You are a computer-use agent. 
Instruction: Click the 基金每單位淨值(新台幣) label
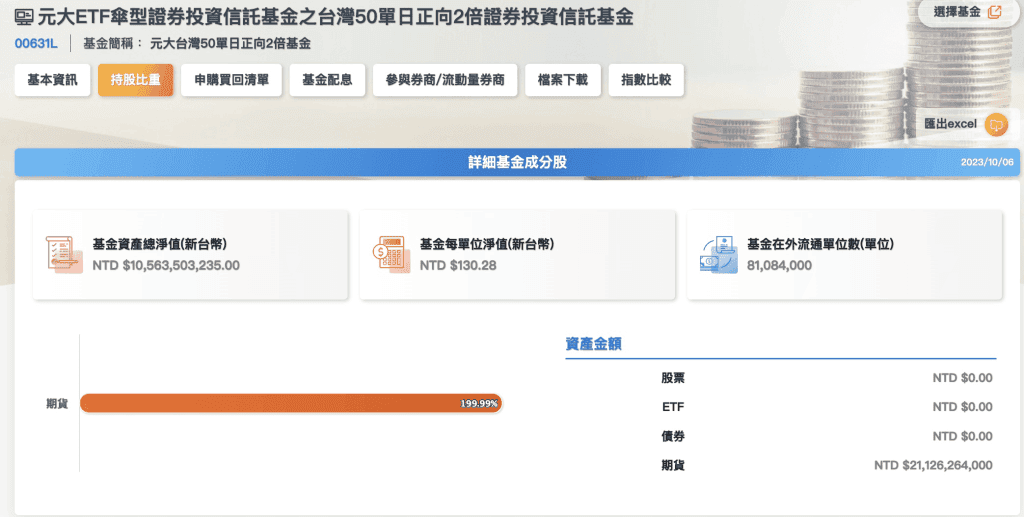487,244
